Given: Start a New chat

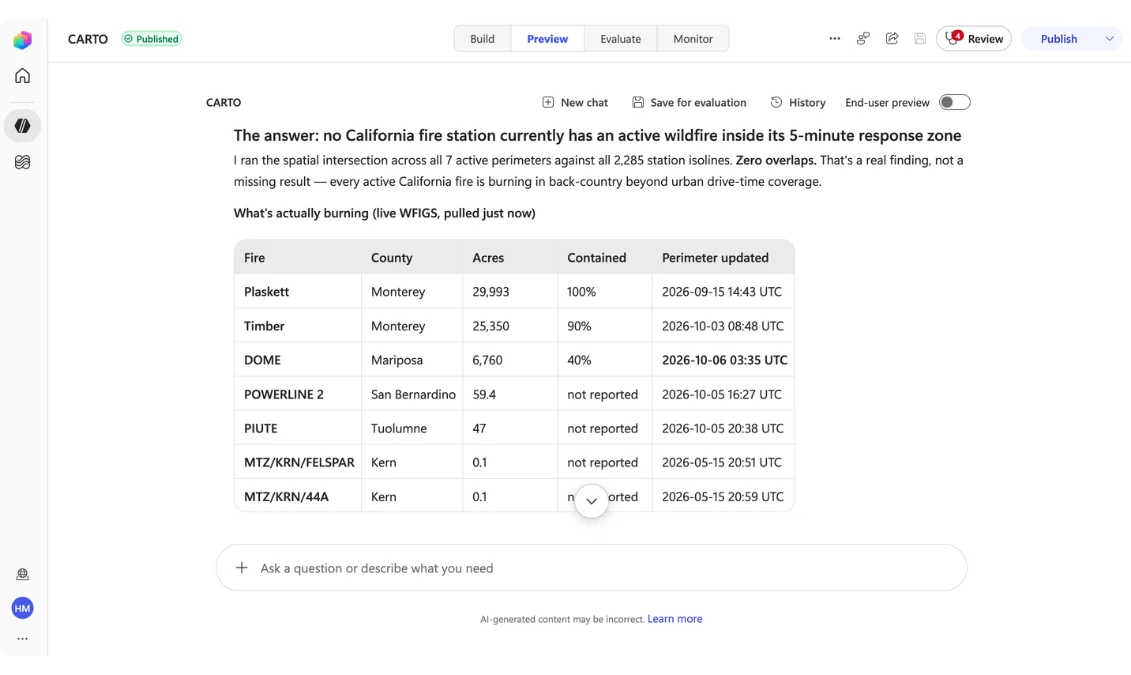Looking at the screenshot, I should coord(575,102).
